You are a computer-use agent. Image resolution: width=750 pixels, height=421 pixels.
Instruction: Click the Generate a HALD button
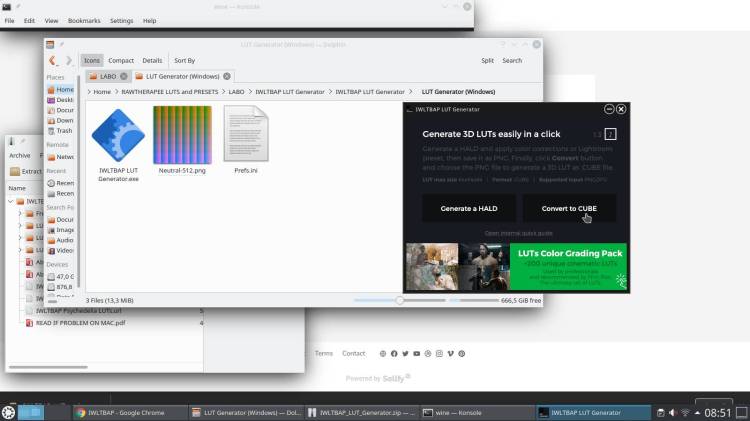469,209
